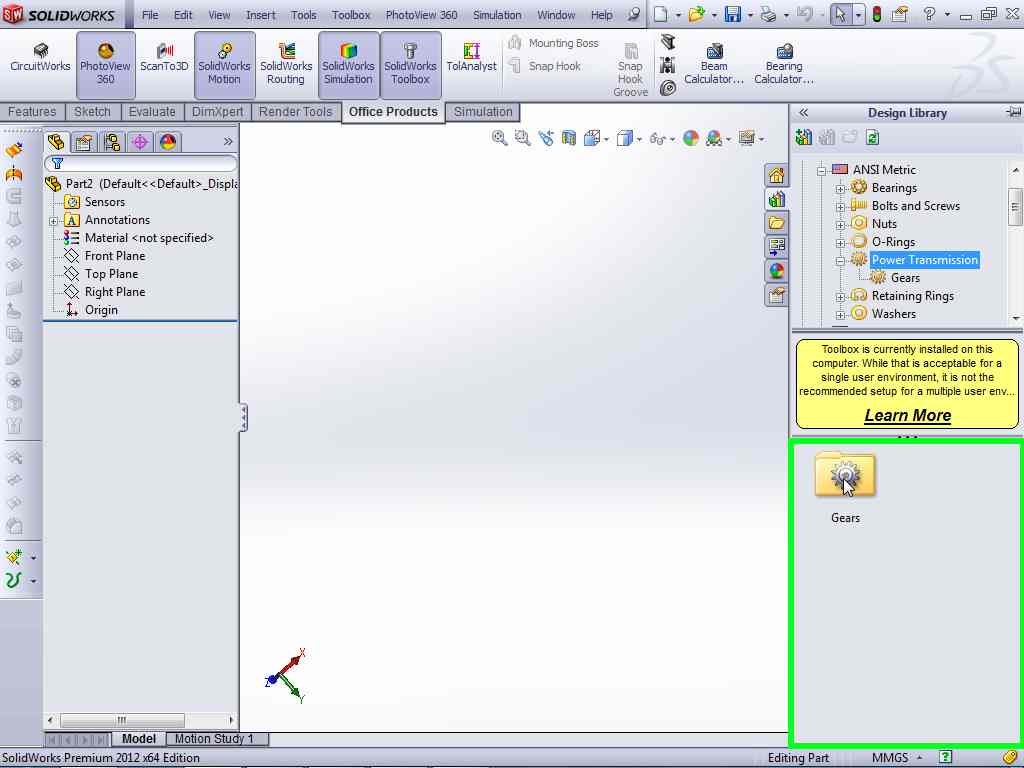The image size is (1024, 768).
Task: Select the Front Plane in feature tree
Action: 114,256
